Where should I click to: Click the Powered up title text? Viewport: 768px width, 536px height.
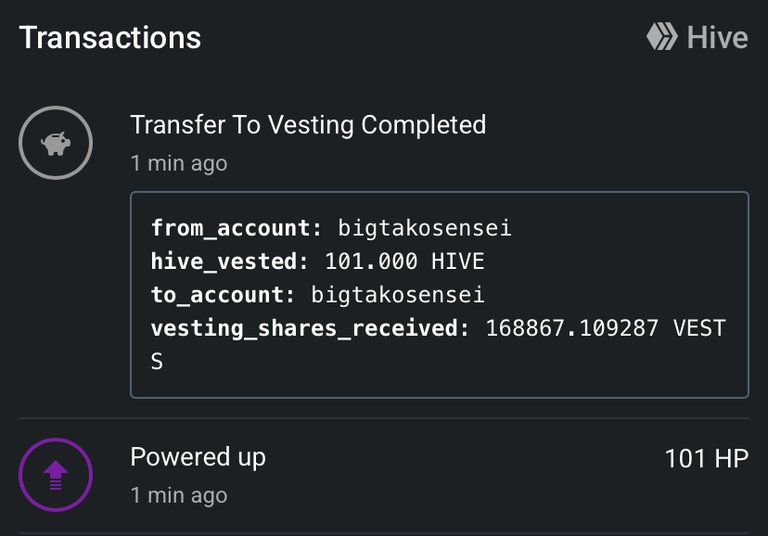point(198,458)
